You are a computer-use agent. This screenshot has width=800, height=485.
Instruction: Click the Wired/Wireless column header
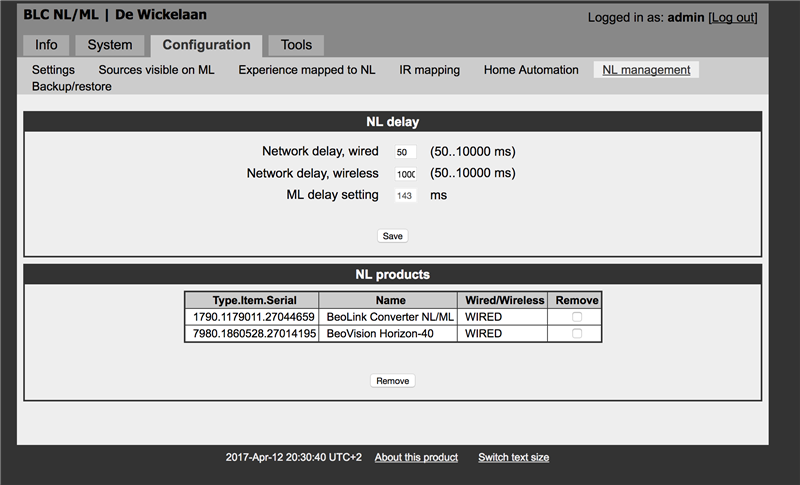[503, 300]
